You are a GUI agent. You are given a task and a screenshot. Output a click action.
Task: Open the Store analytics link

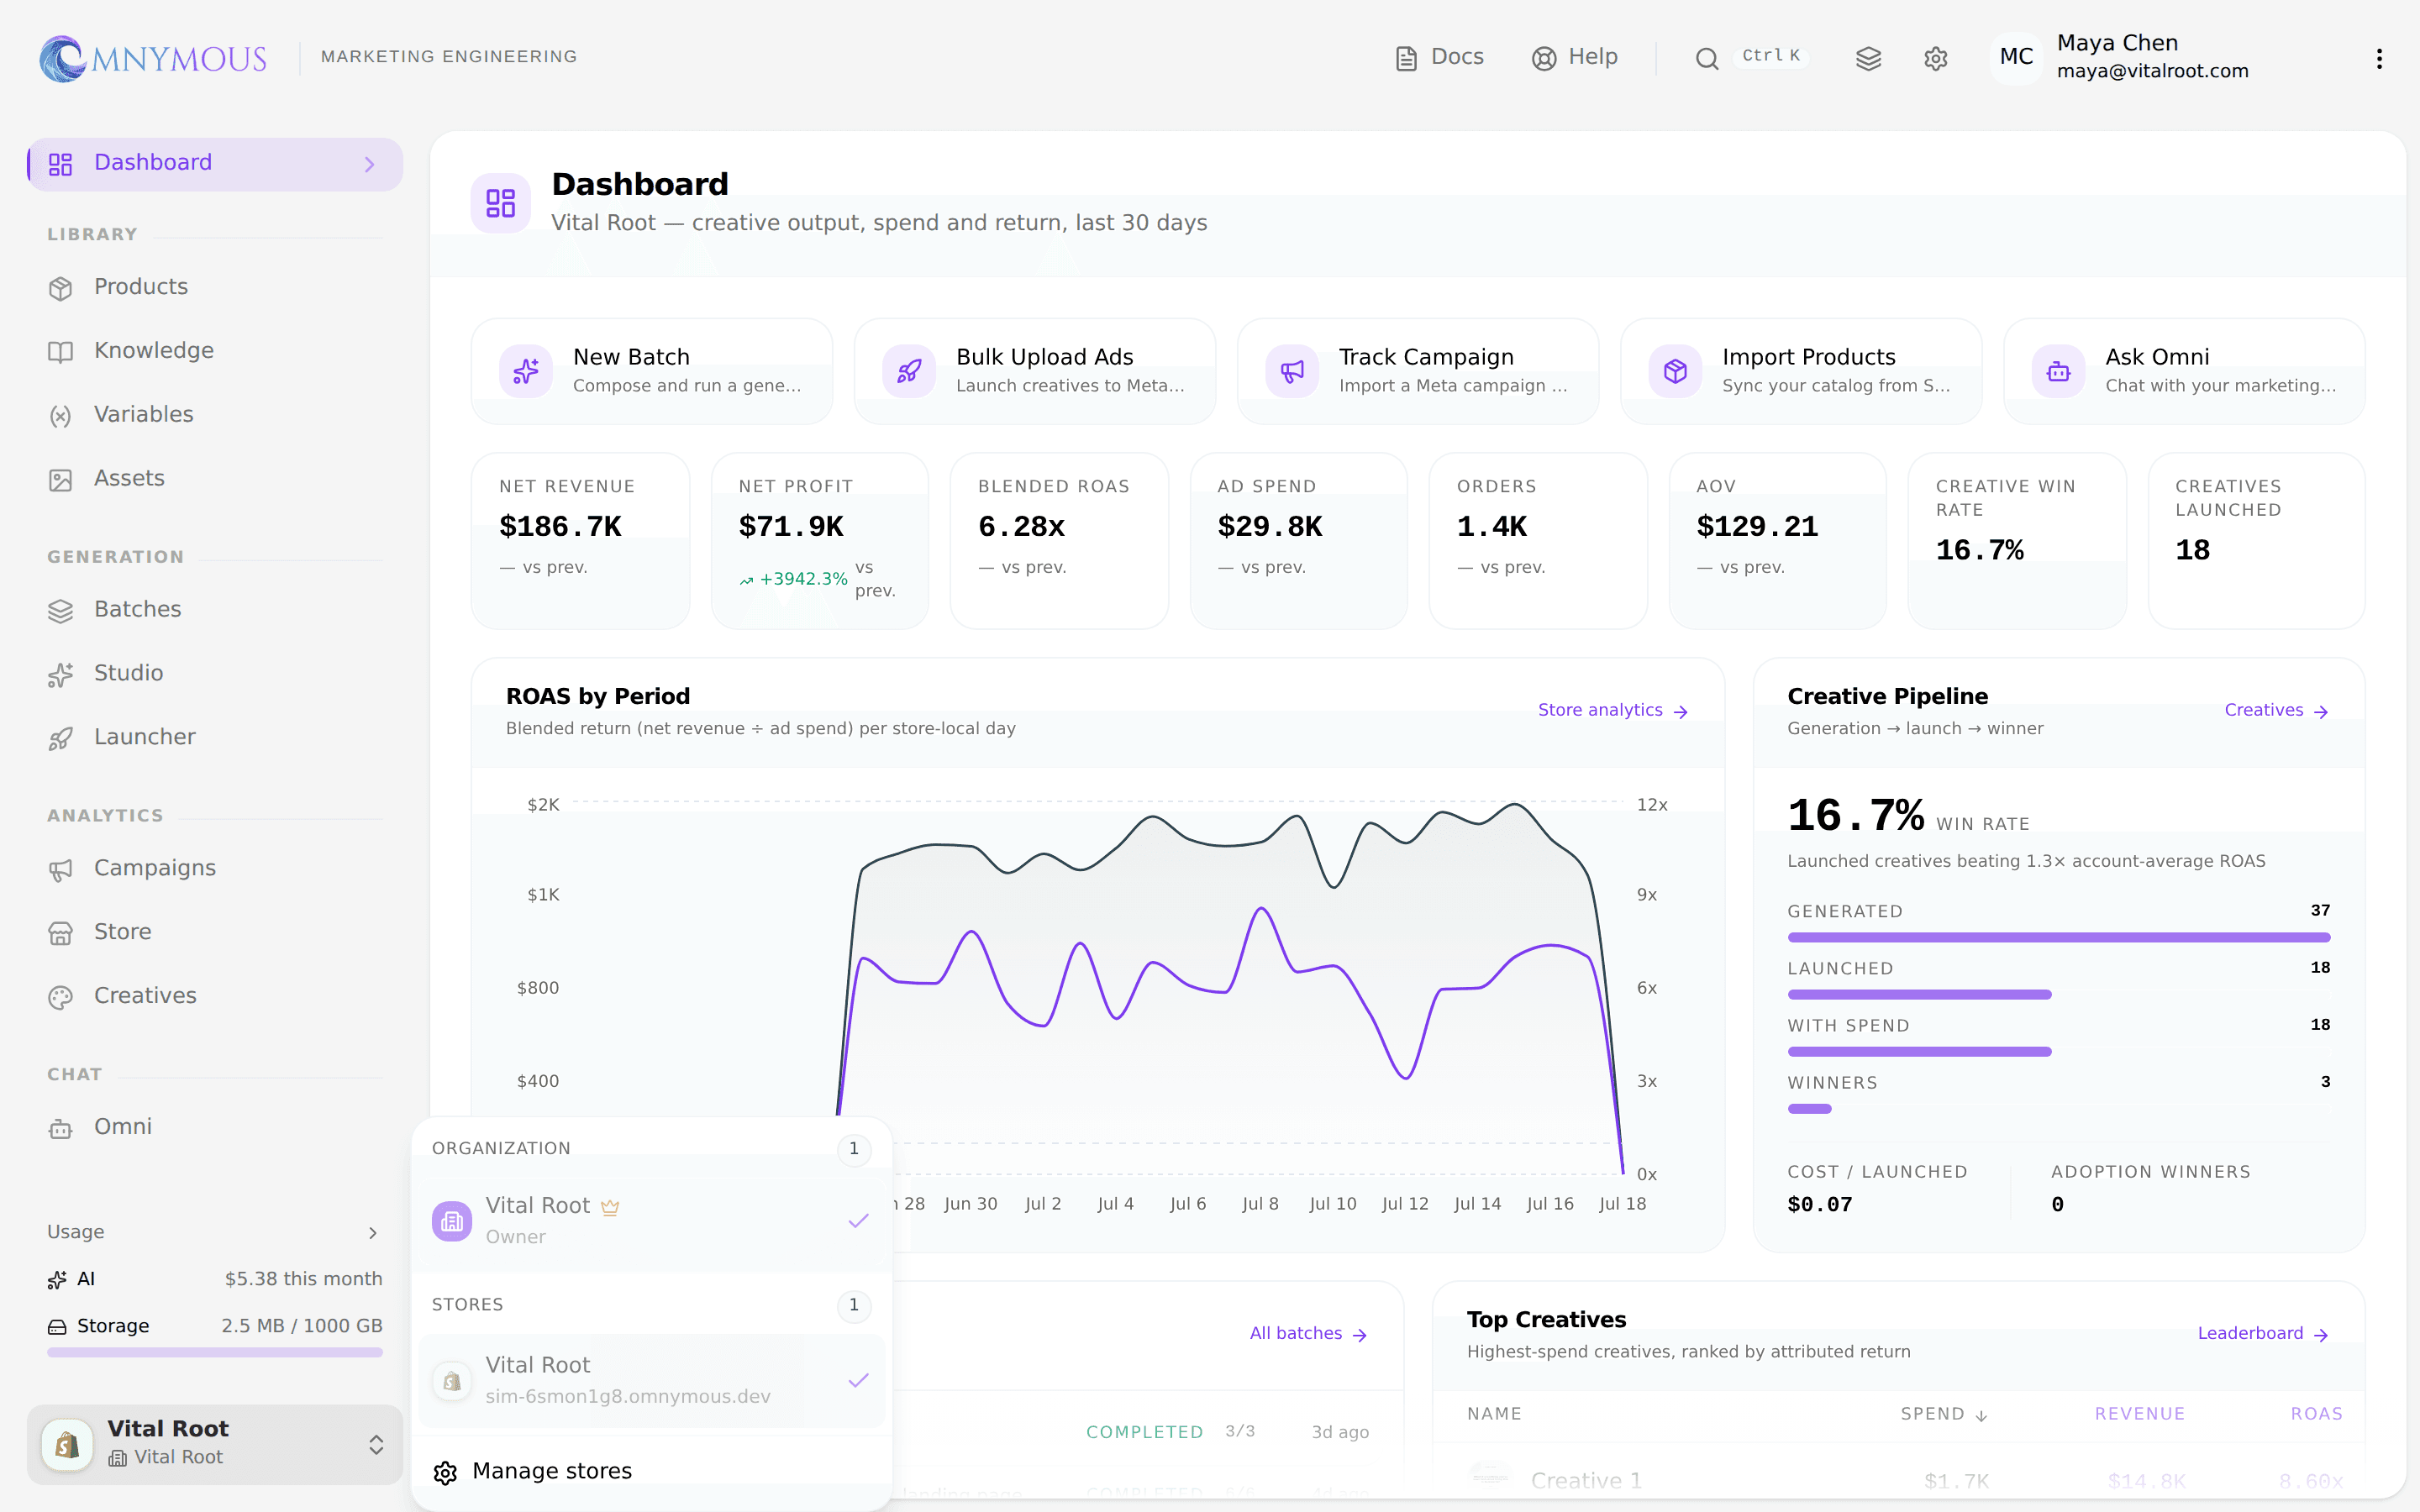click(1612, 710)
